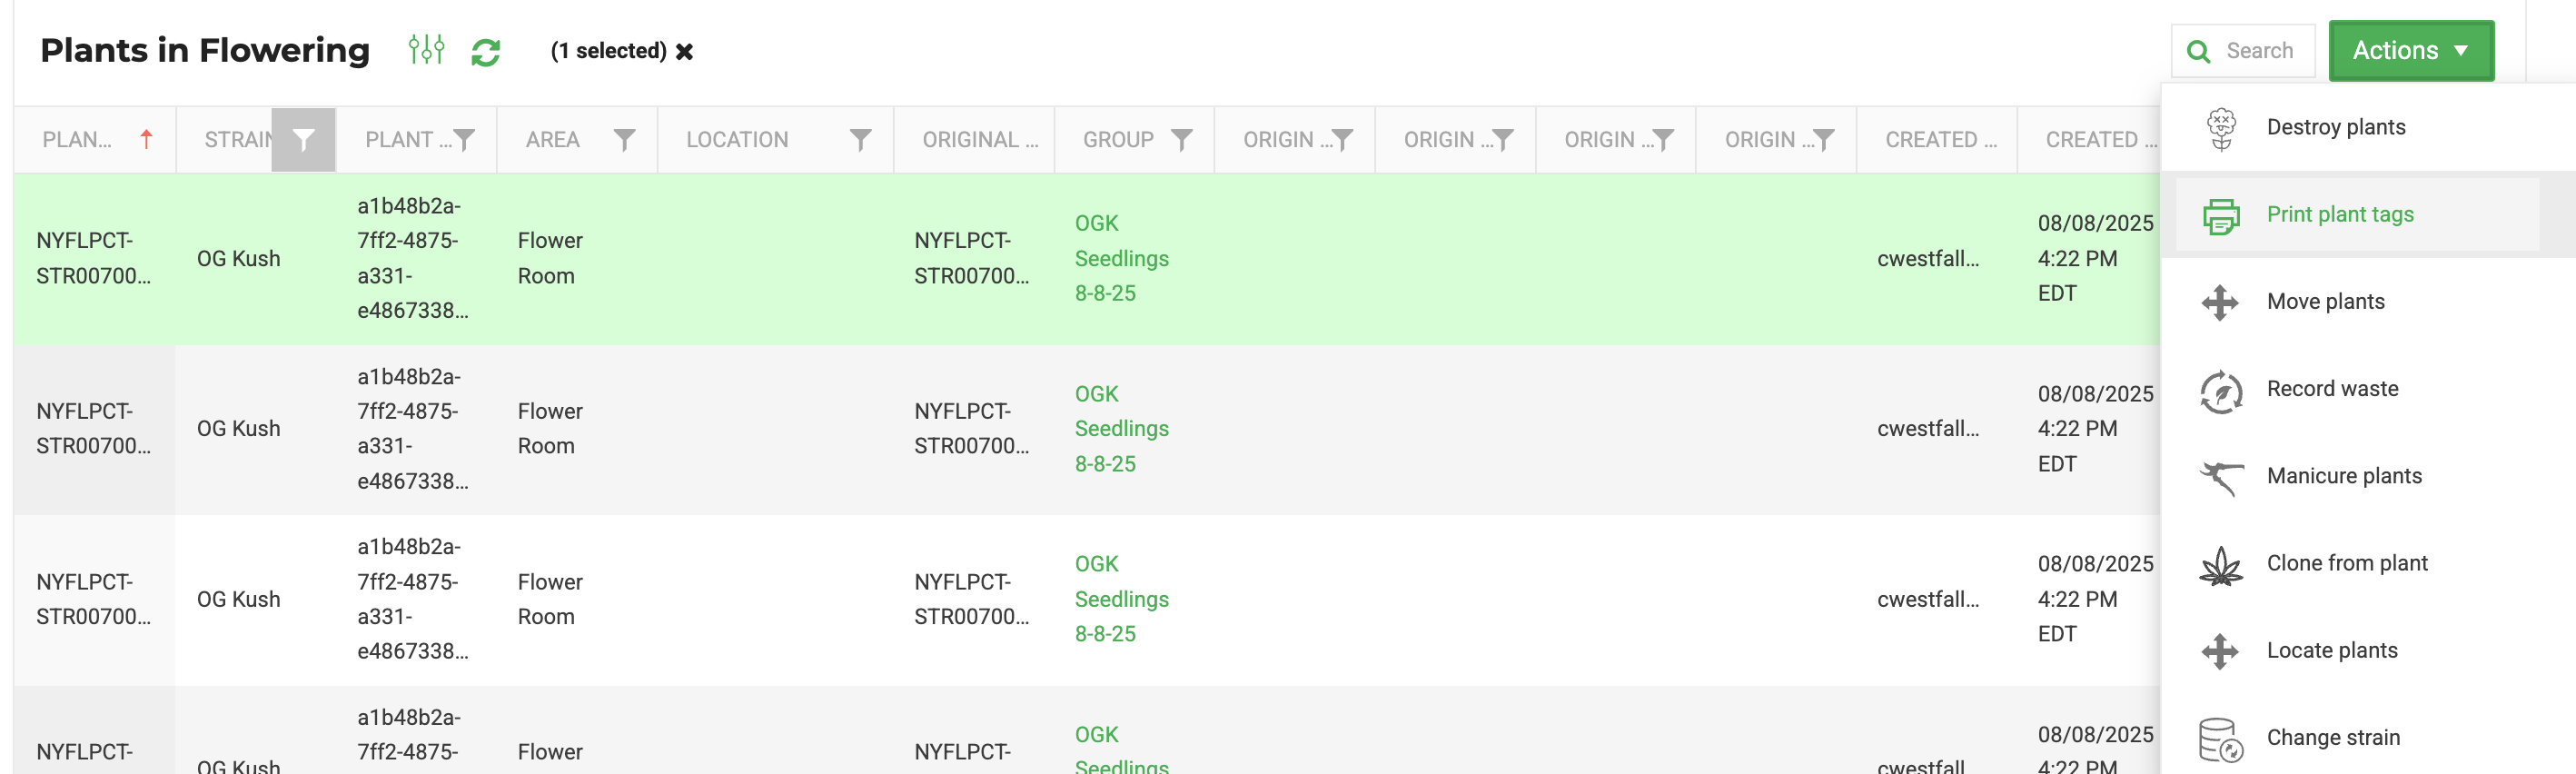Viewport: 2576px width, 774px height.
Task: Sort by the GROUP column header
Action: tap(1118, 140)
